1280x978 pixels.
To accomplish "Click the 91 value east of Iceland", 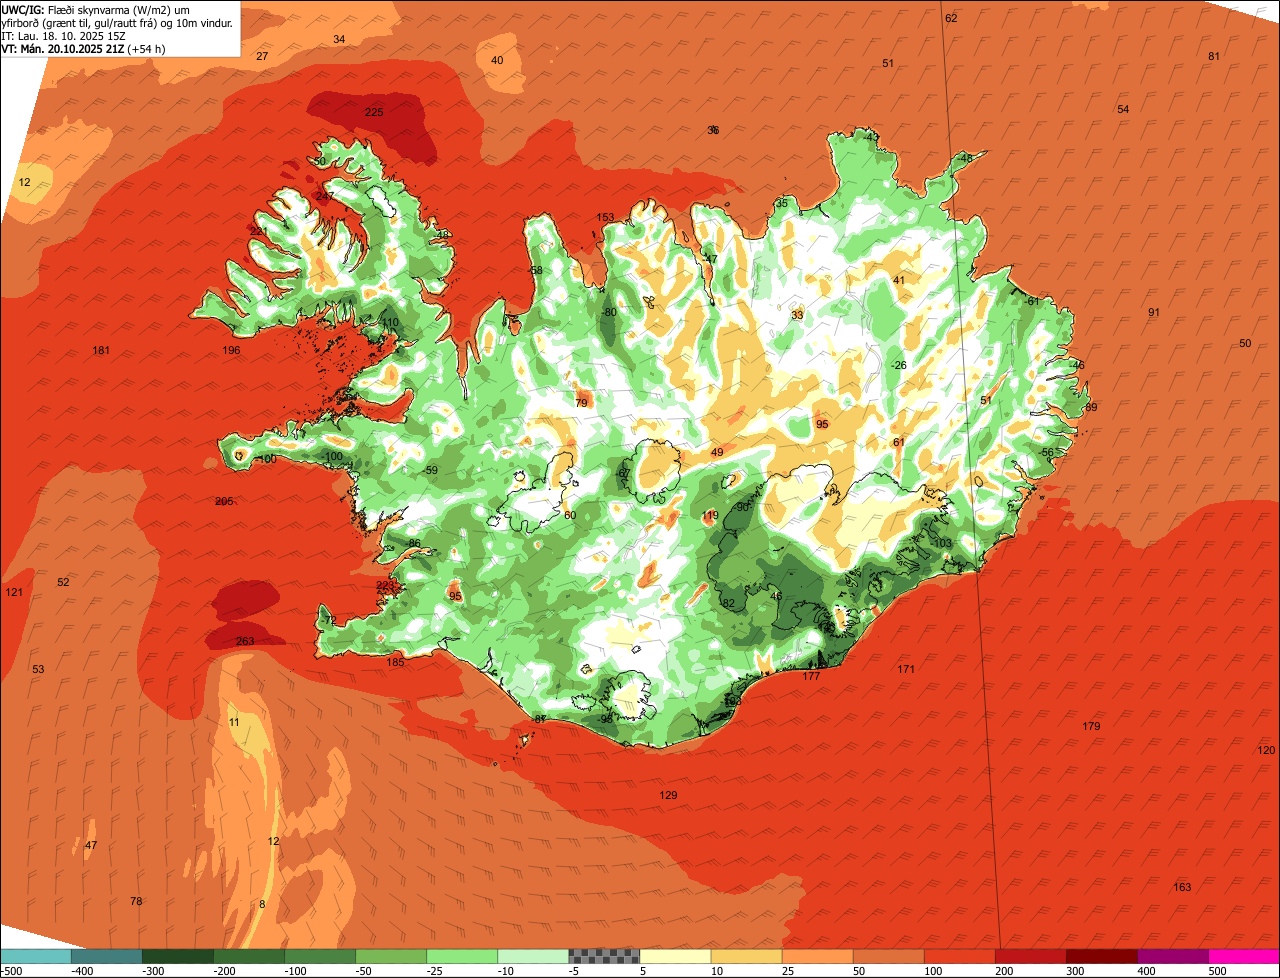I will click(x=1154, y=312).
